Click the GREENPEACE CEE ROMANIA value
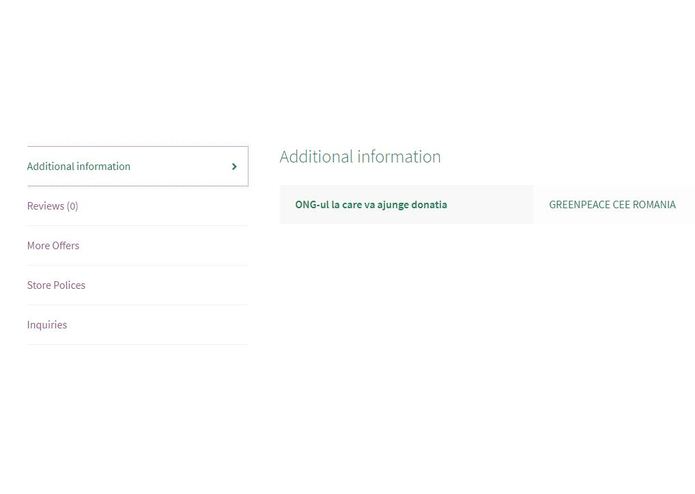 pos(612,205)
